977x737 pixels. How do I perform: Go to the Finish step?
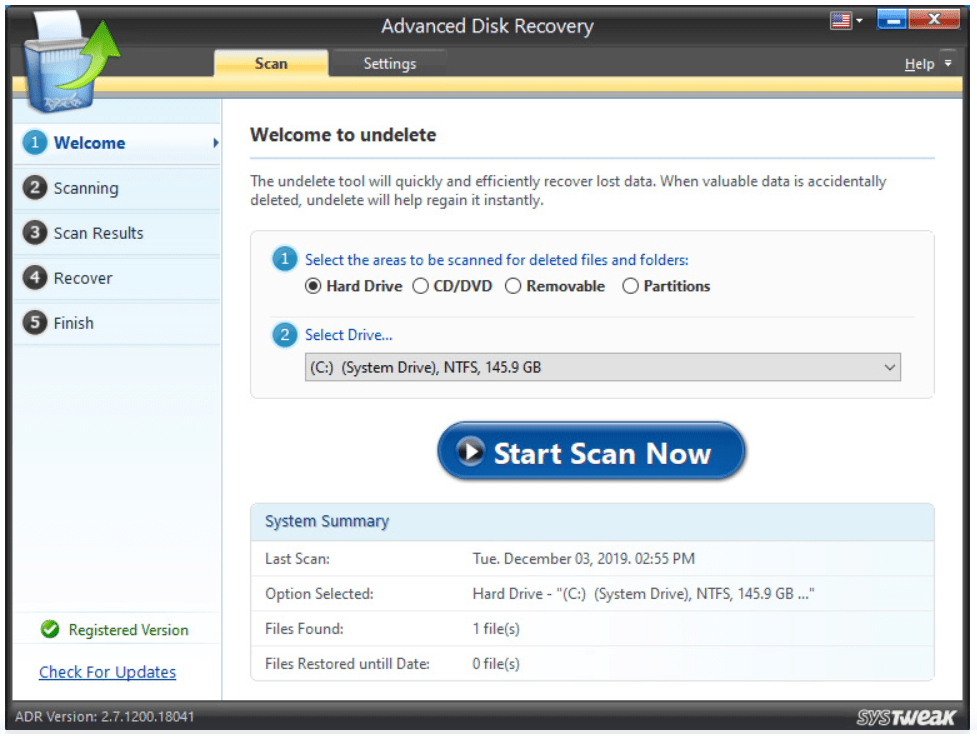coord(117,322)
